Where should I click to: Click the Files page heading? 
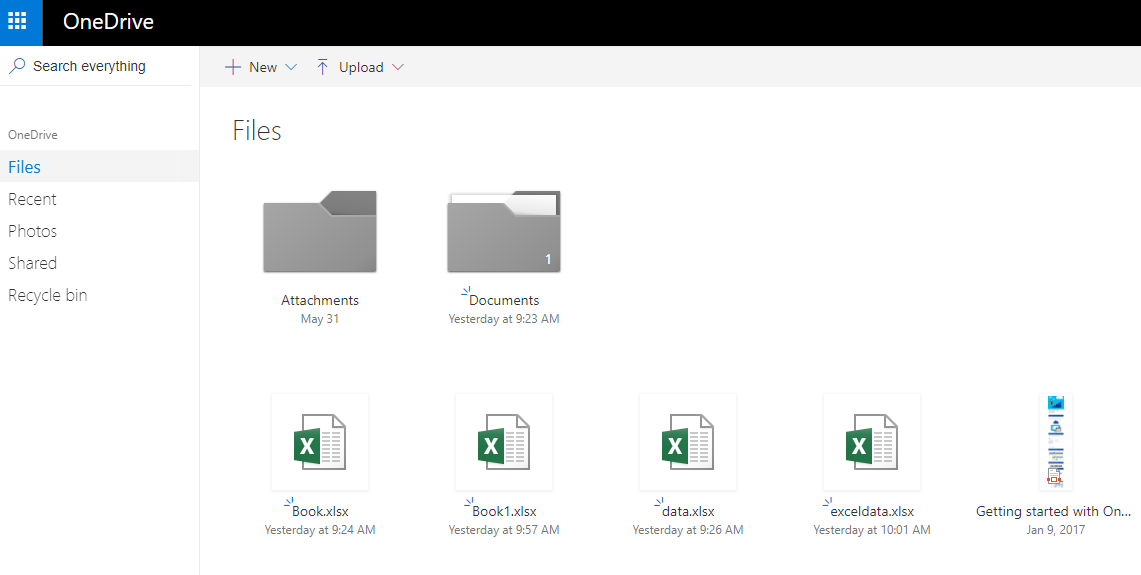click(257, 130)
